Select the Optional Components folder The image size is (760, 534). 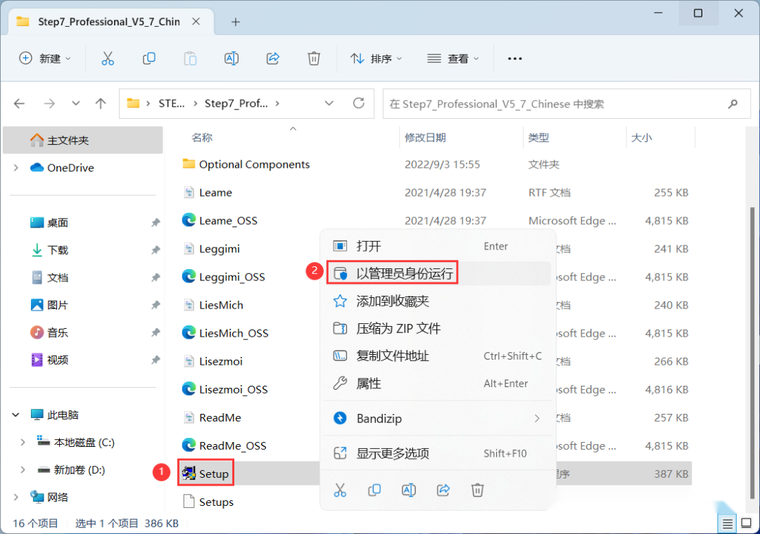[x=254, y=164]
